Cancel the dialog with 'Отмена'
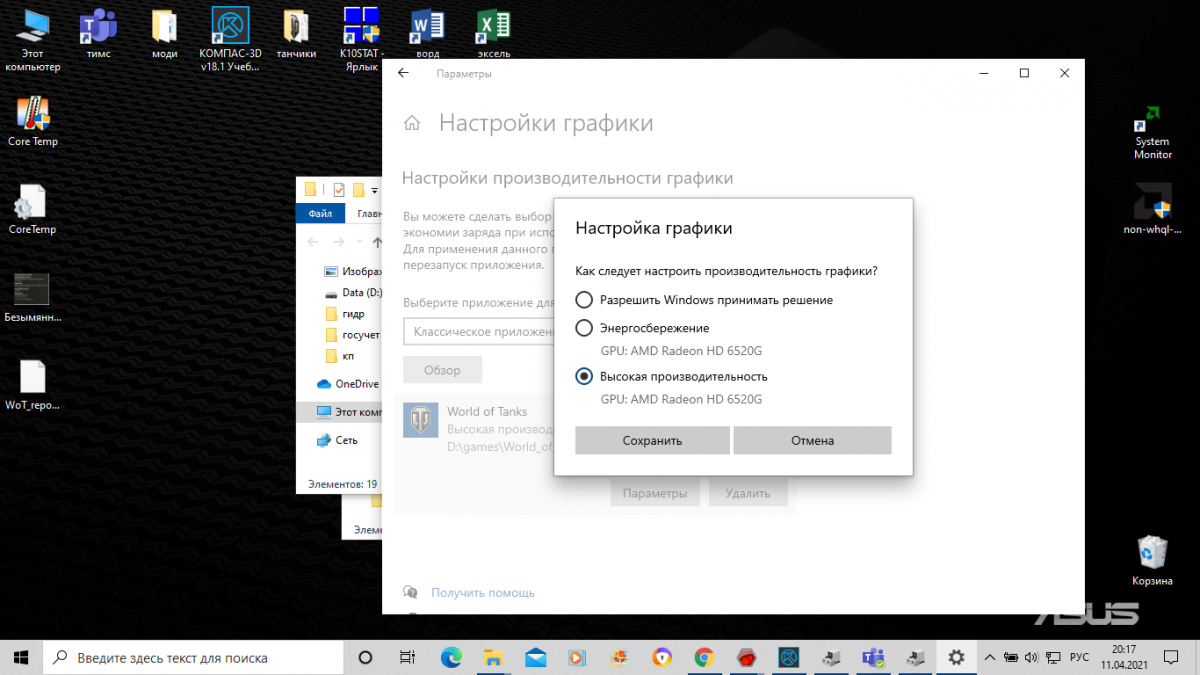The image size is (1200, 675). pyautogui.click(x=812, y=440)
